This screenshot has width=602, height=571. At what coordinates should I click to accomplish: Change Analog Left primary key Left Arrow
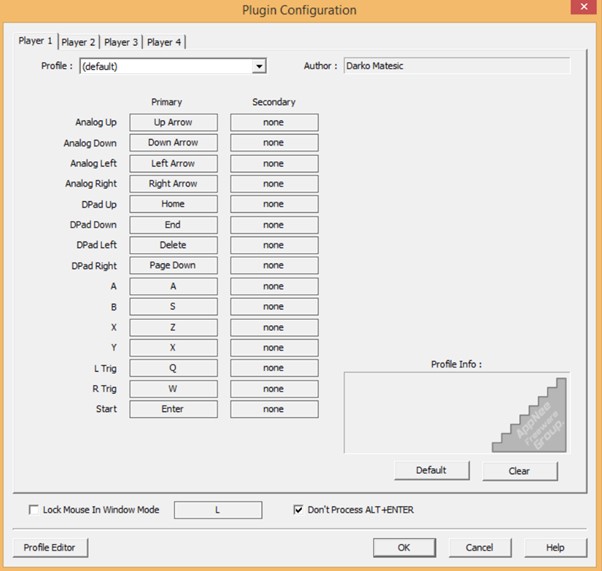point(174,164)
